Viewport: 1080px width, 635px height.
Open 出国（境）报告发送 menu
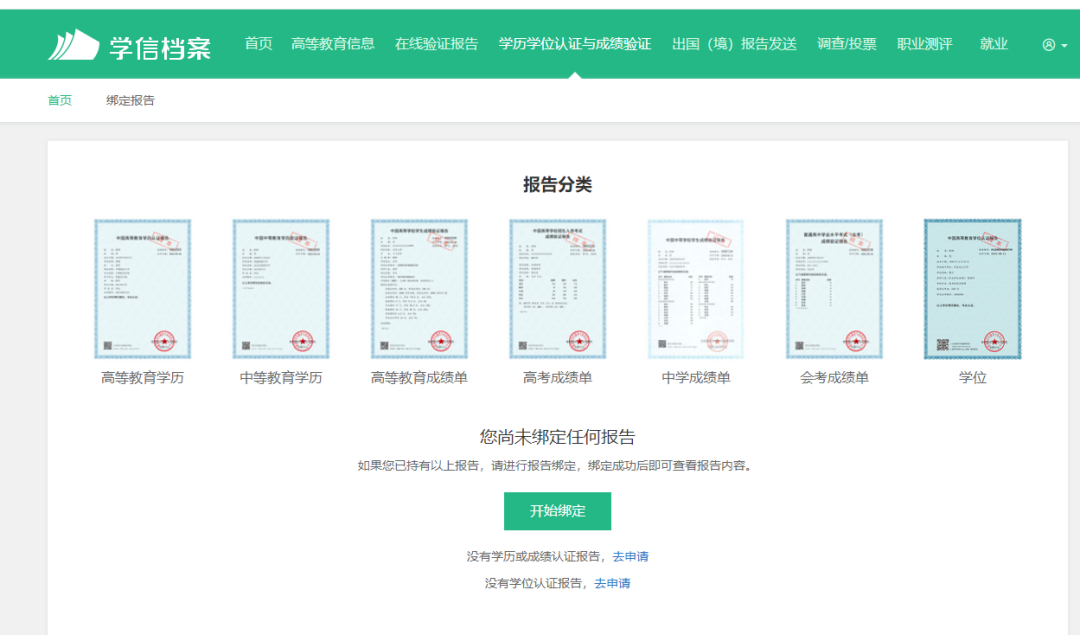[734, 44]
